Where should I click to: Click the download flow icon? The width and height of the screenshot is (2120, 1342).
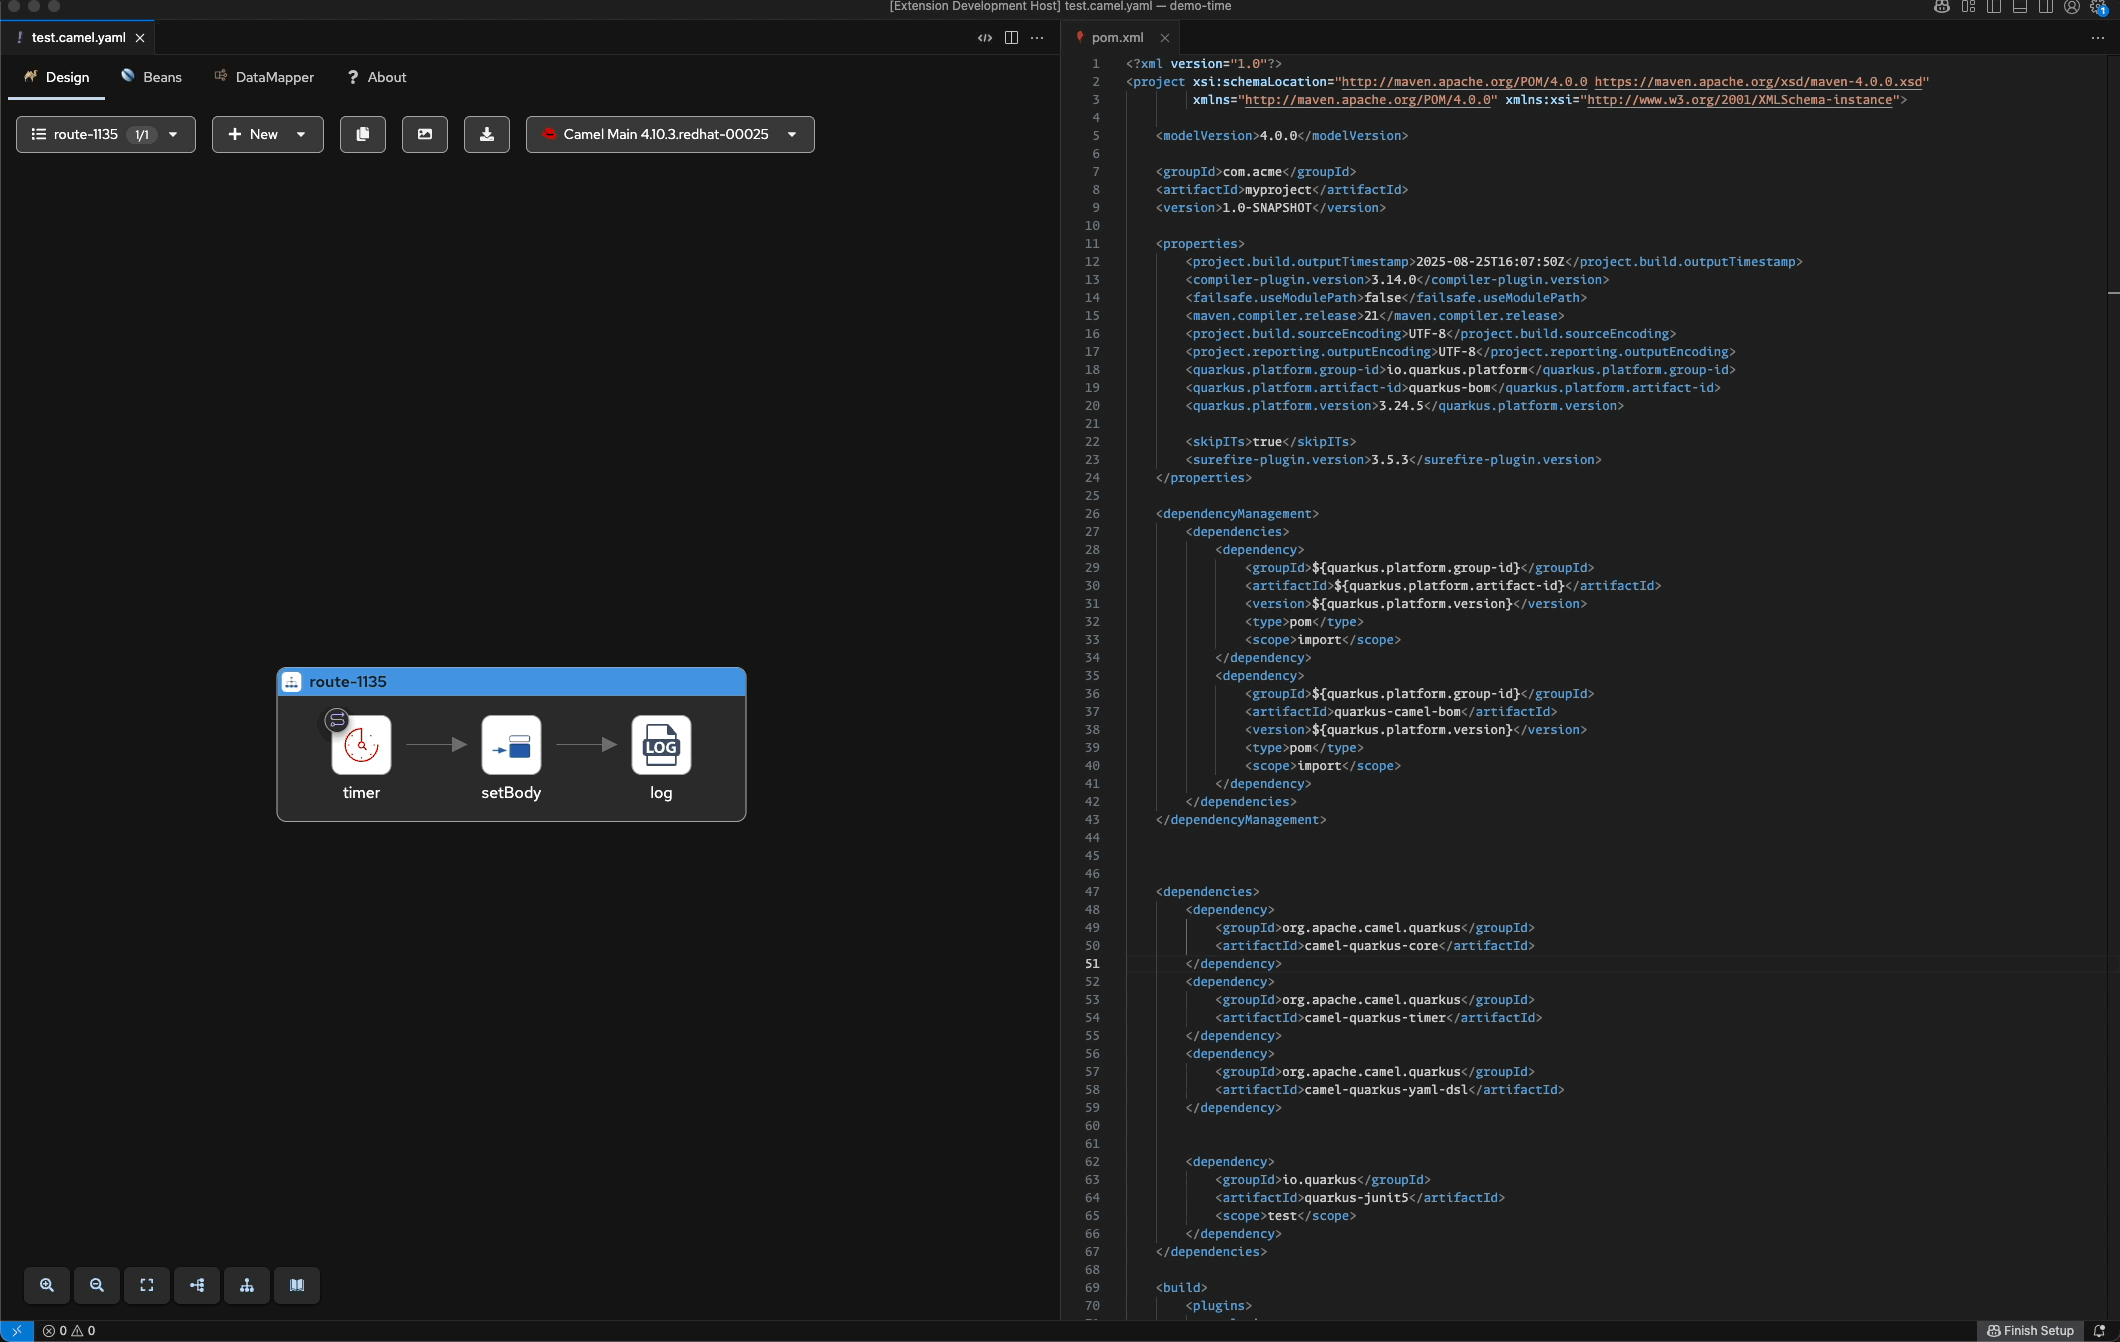pos(487,134)
